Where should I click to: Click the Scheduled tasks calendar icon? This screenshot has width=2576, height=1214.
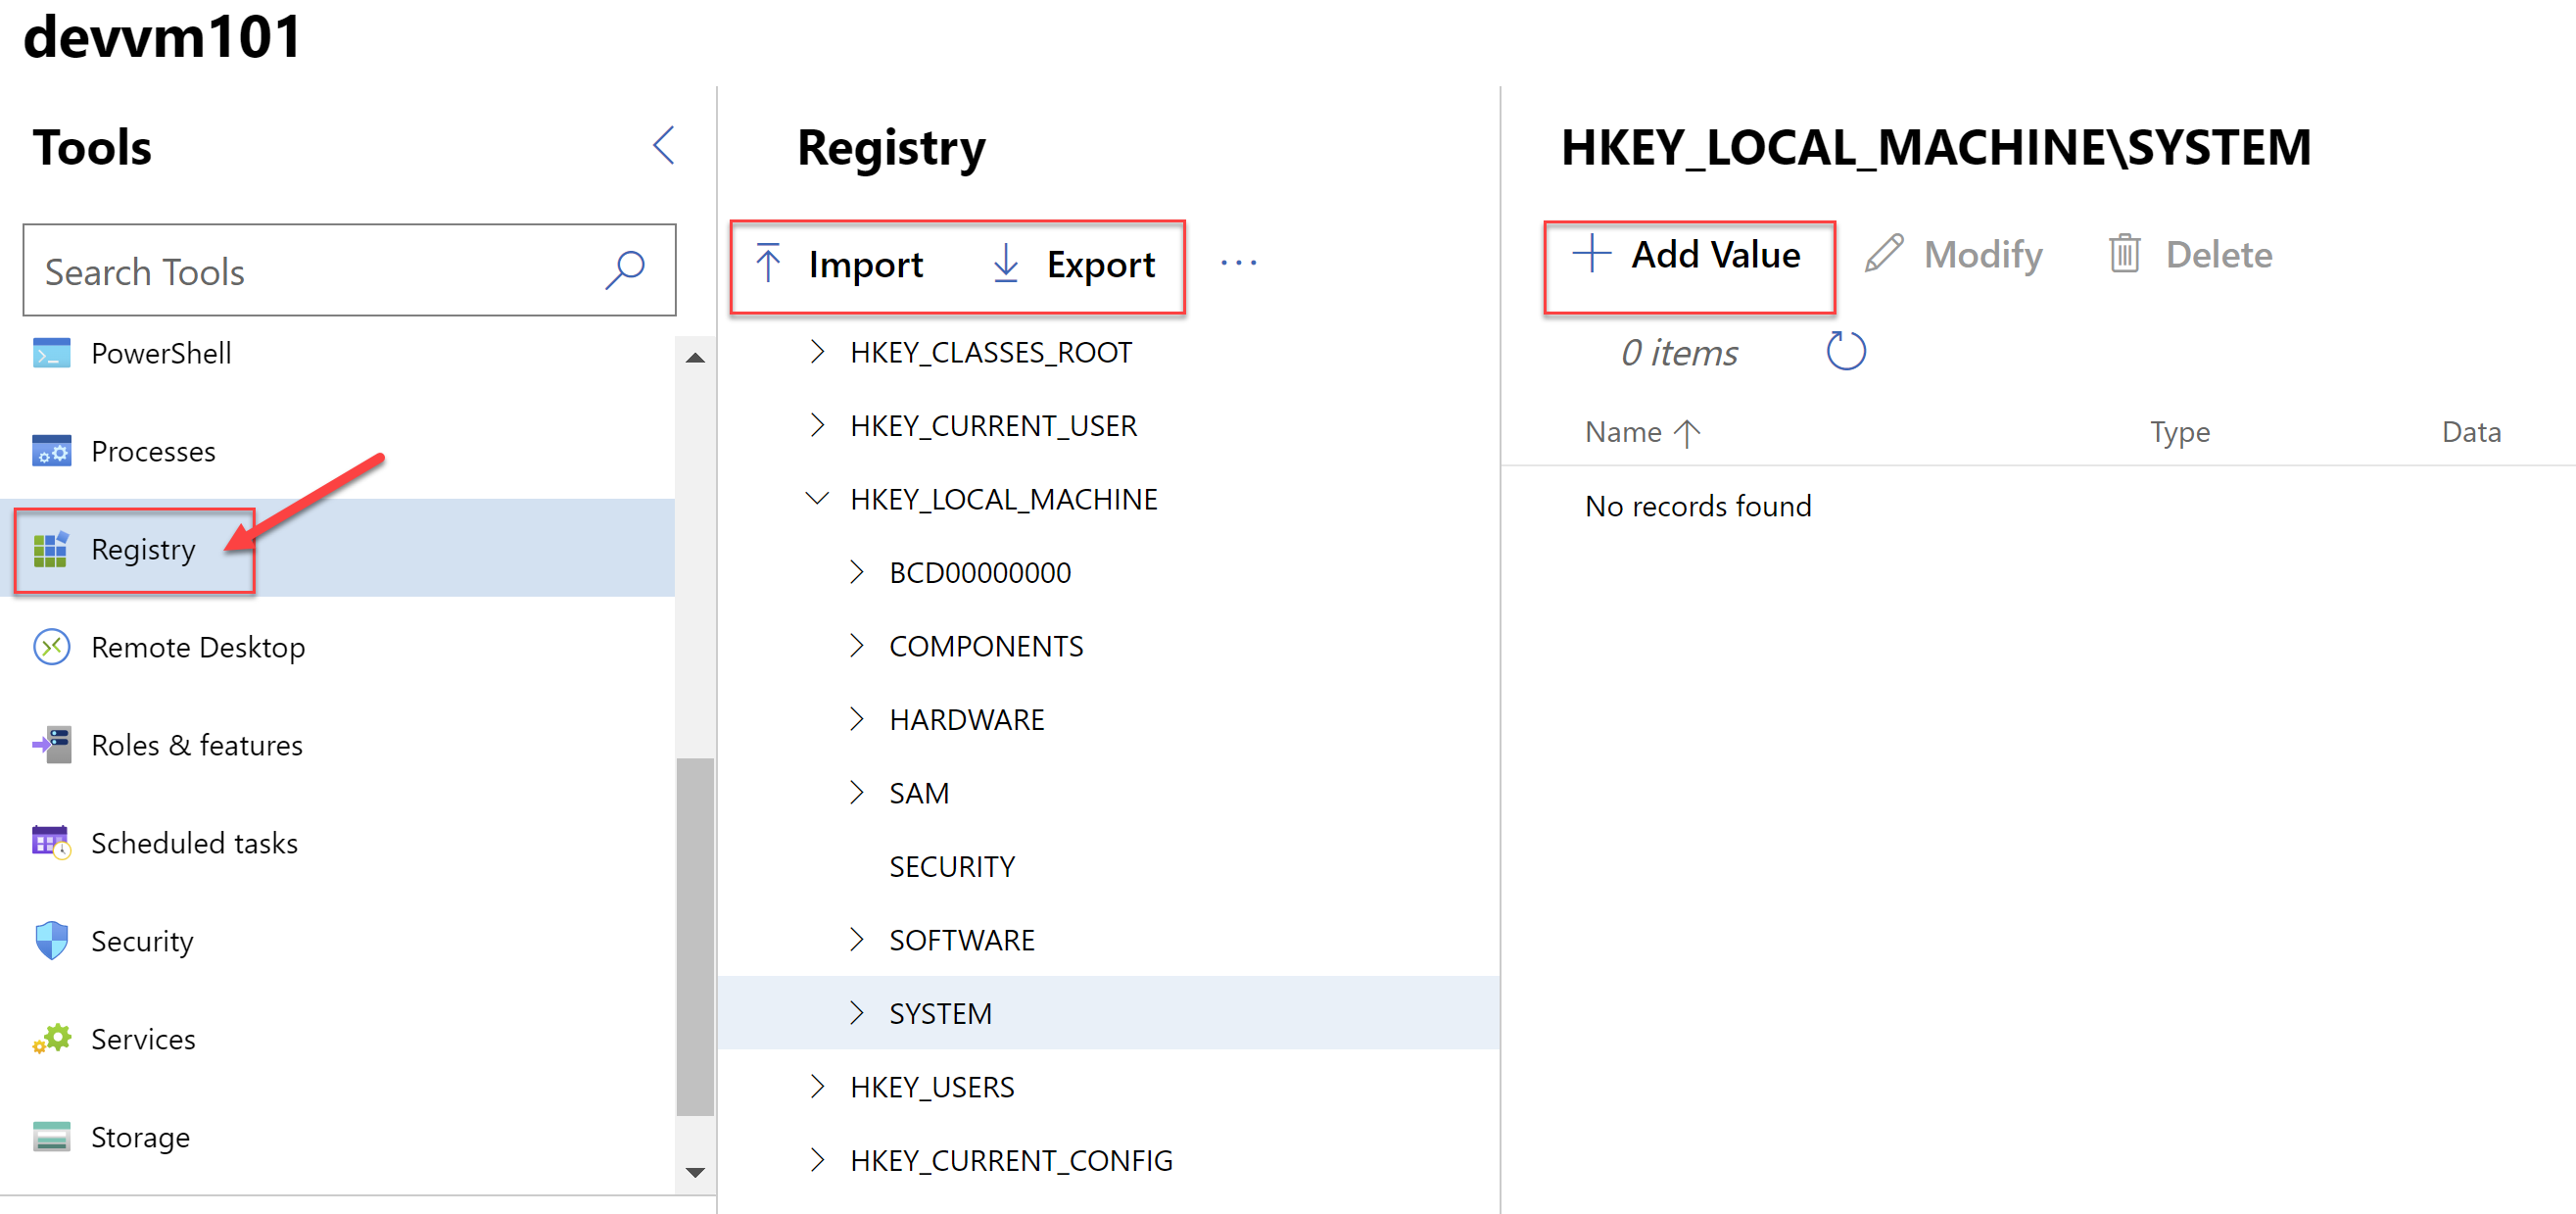[51, 843]
